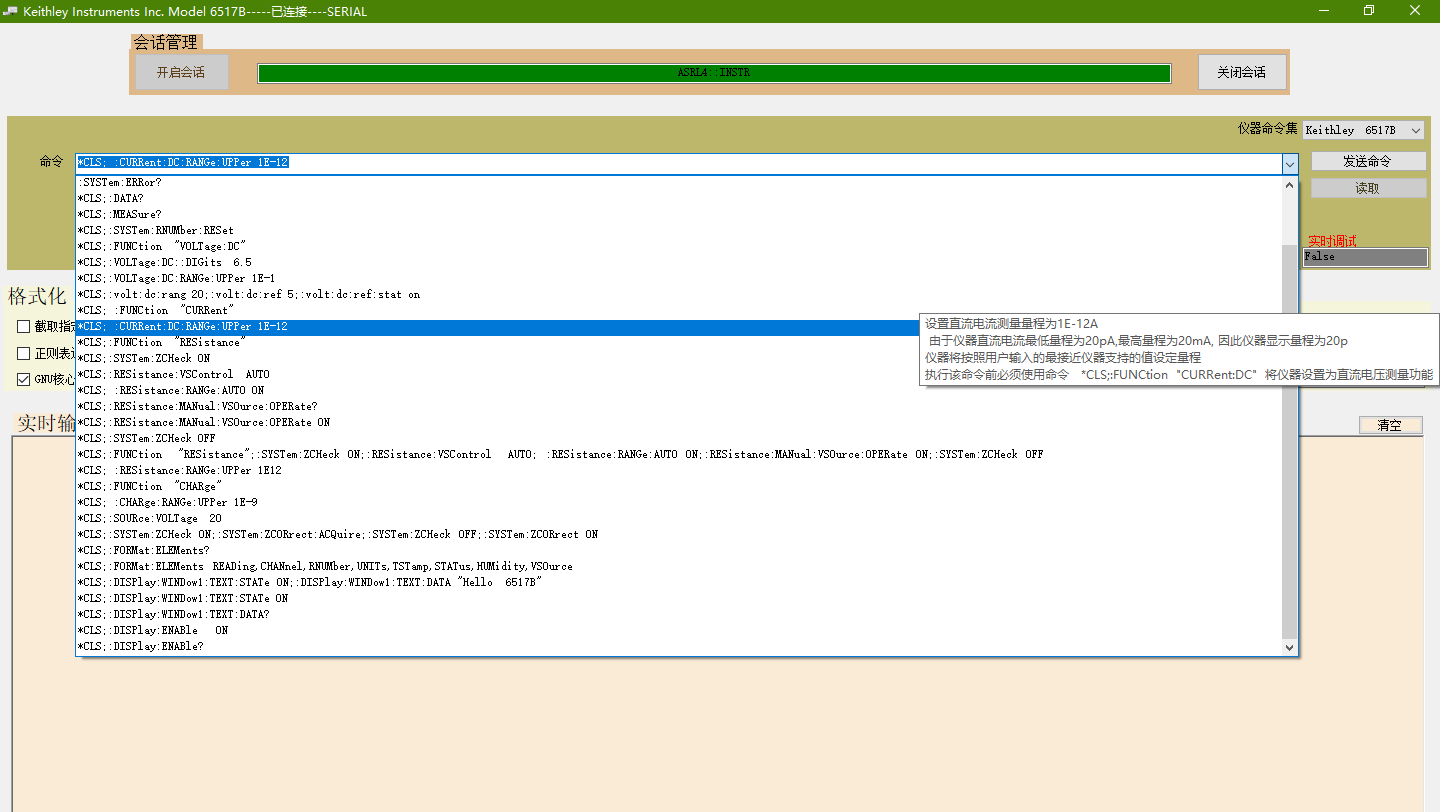Click the list scrollbar up arrow
Image resolution: width=1440 pixels, height=812 pixels.
1290,184
